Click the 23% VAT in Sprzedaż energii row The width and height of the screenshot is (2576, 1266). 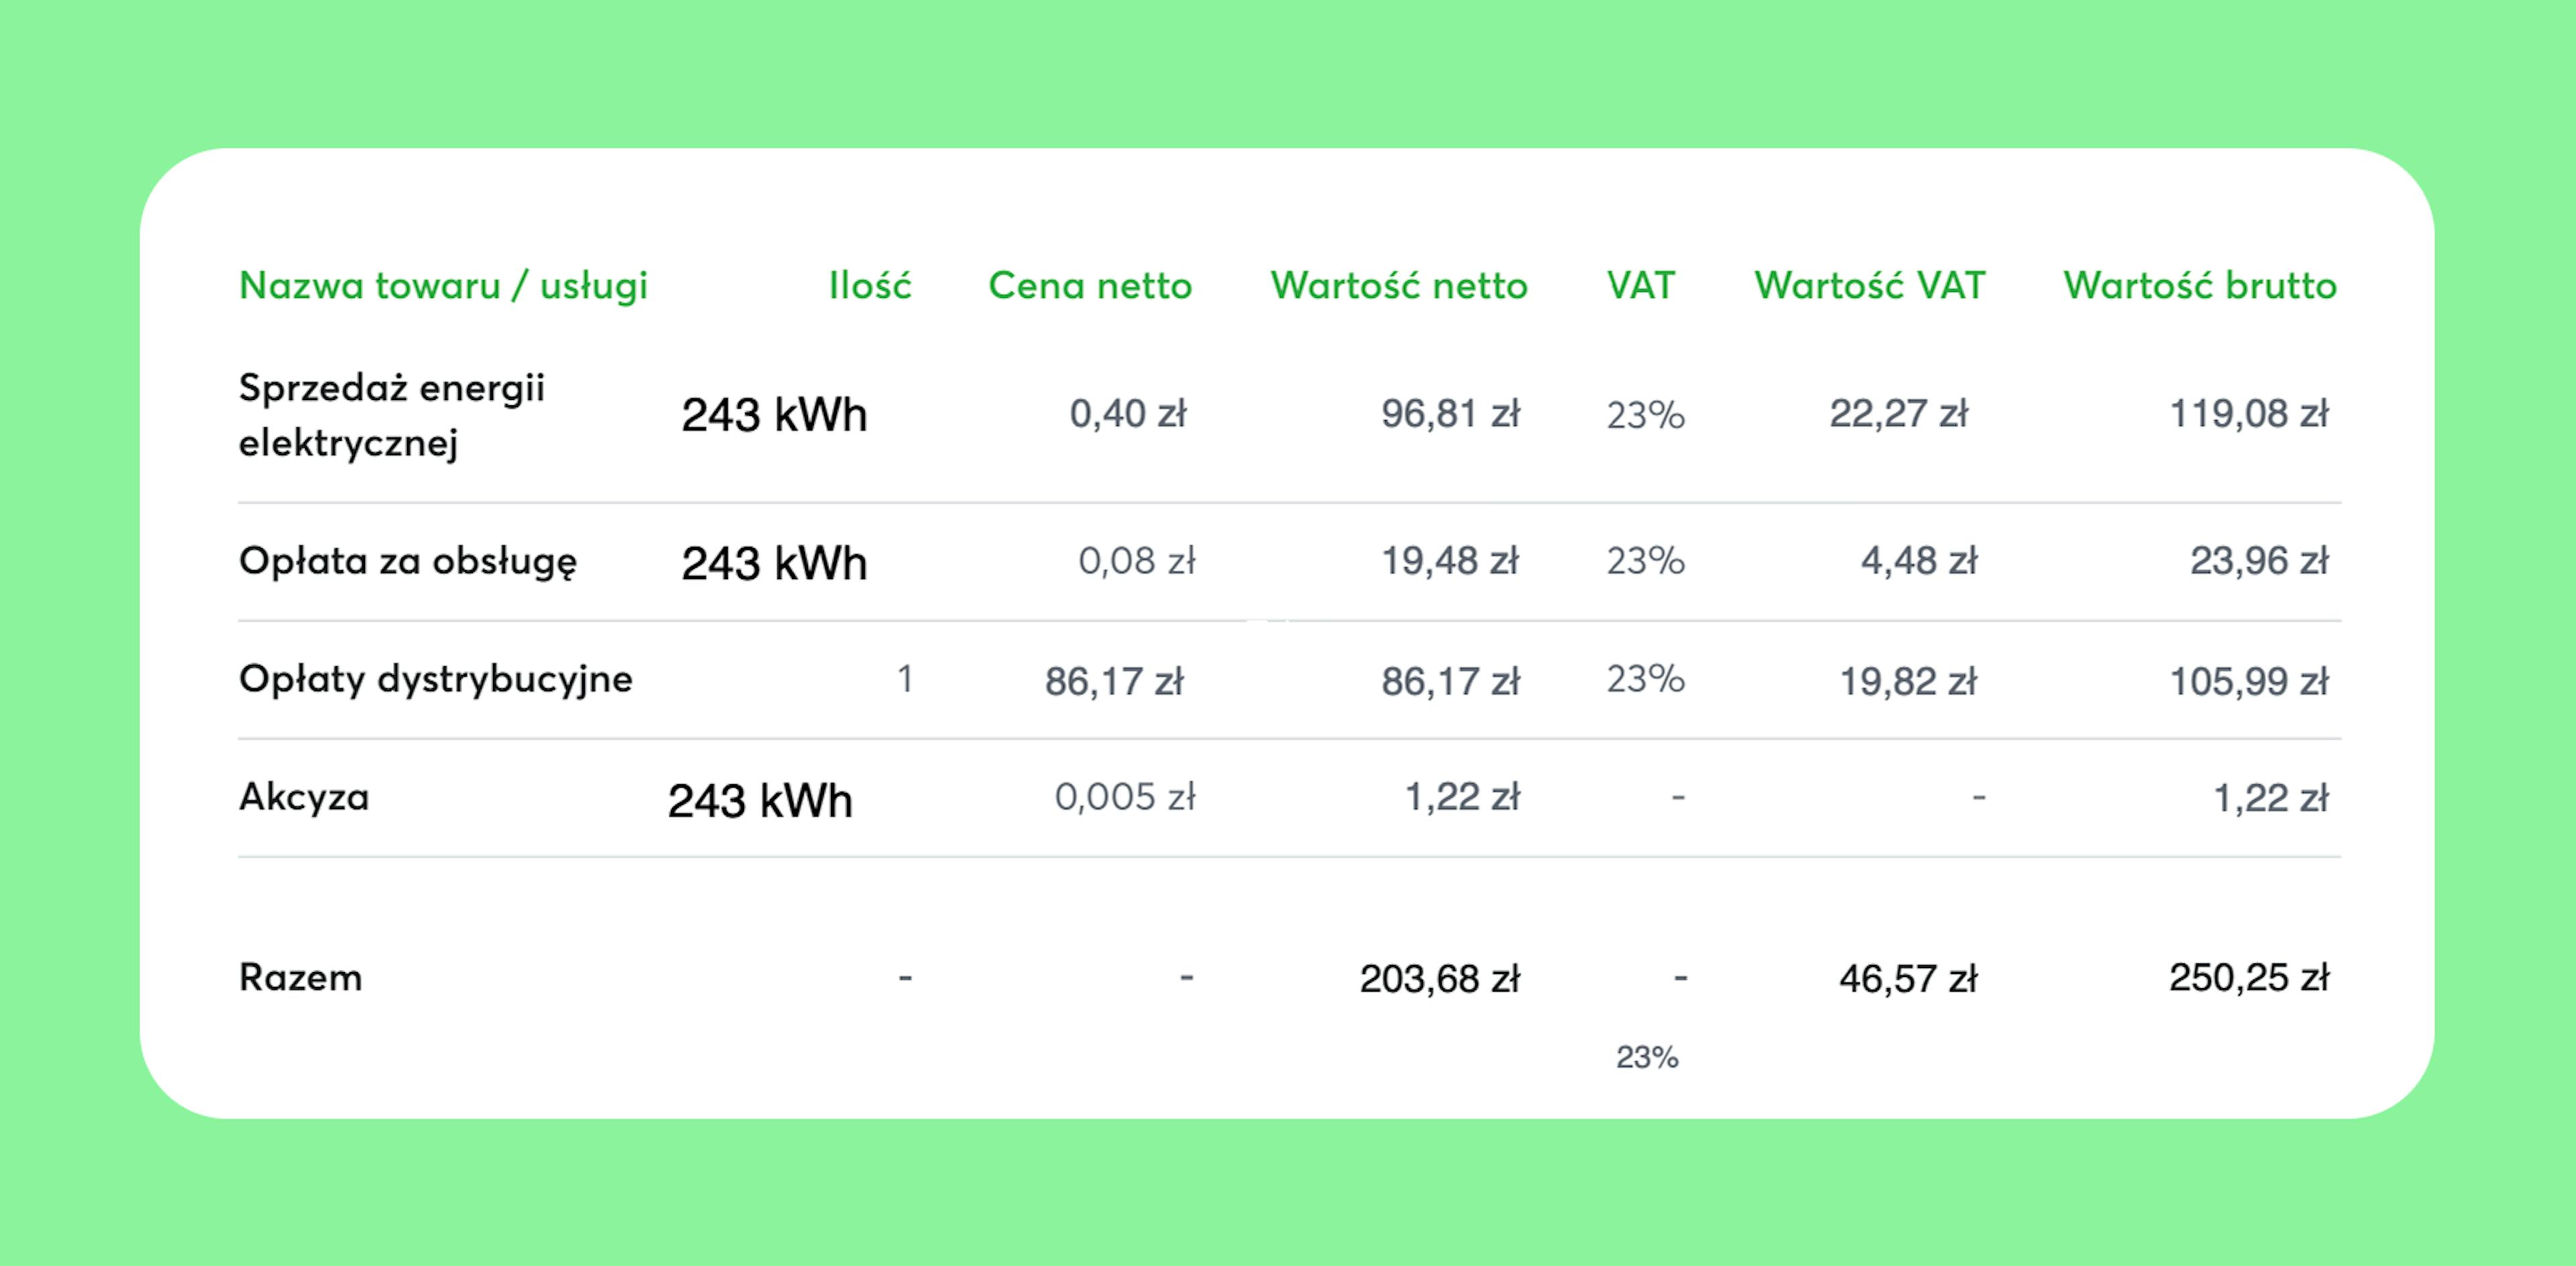[1645, 415]
